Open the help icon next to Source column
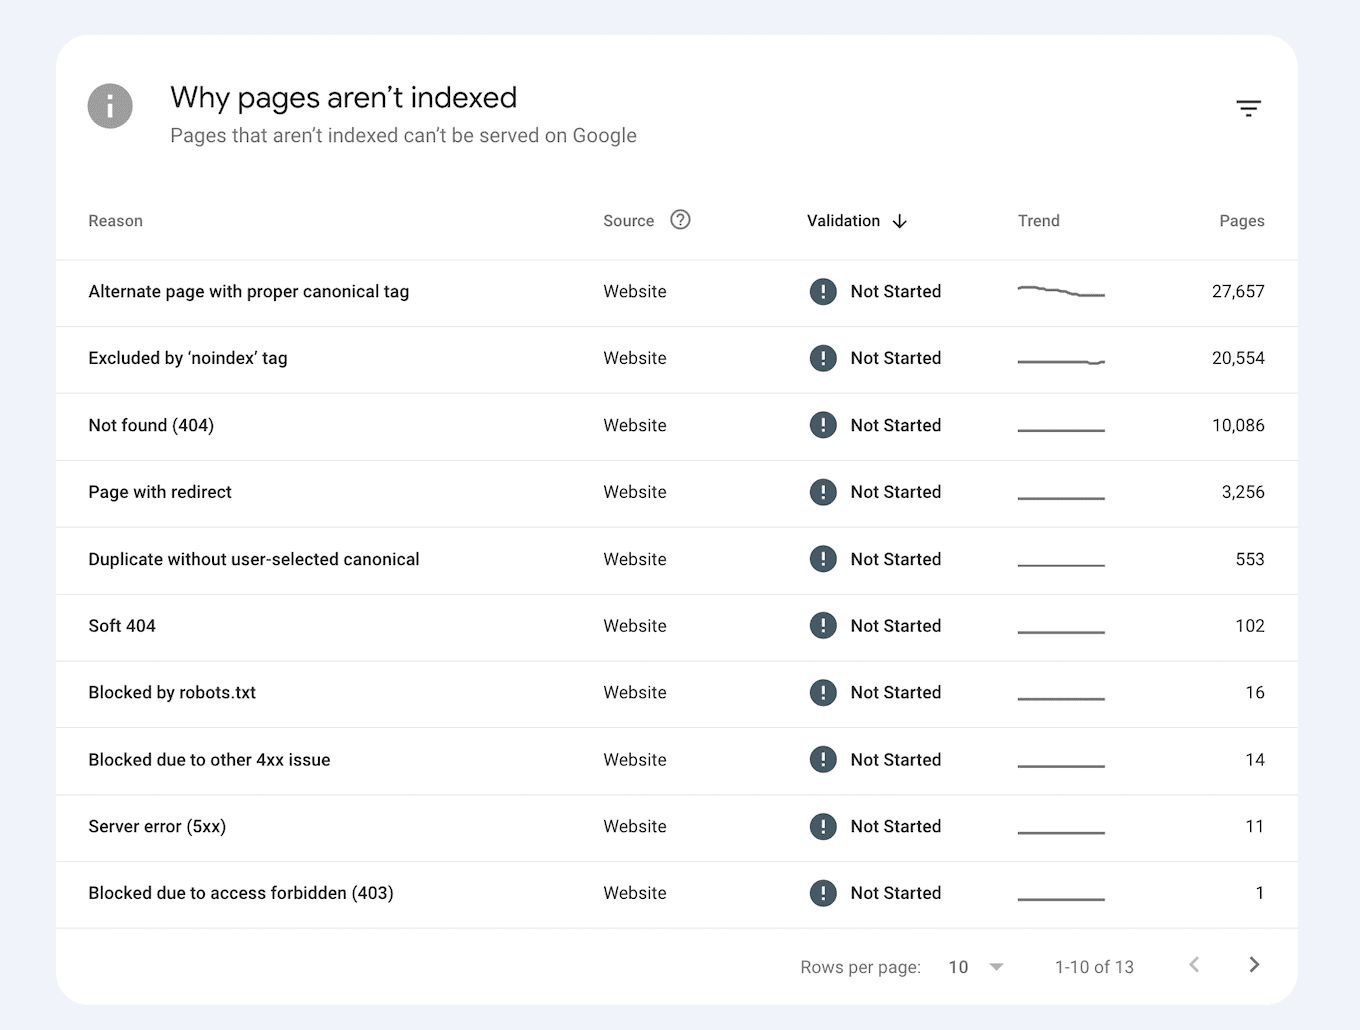This screenshot has height=1030, width=1360. pos(680,220)
